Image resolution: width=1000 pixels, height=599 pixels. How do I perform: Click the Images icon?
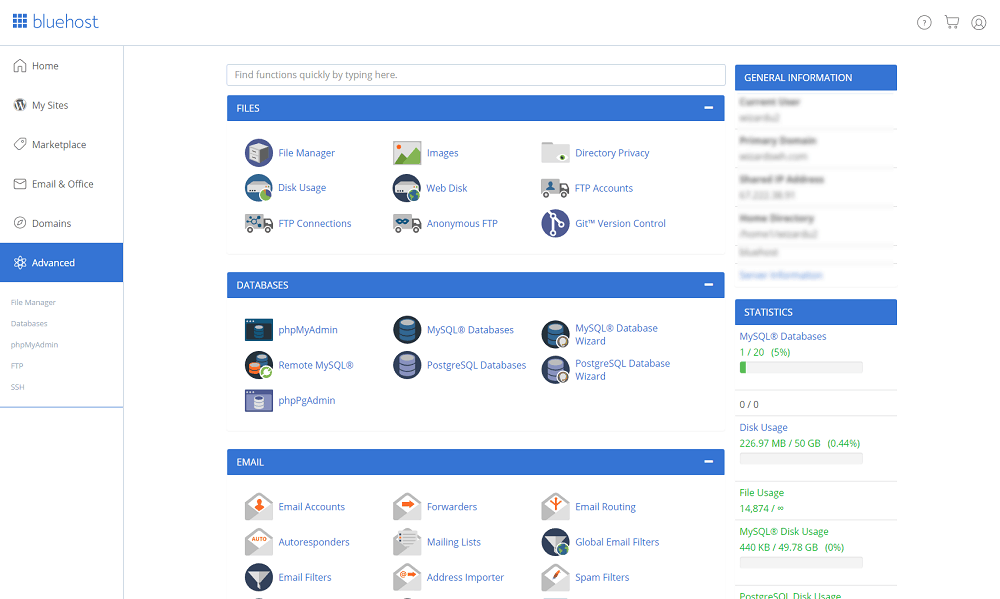pos(407,153)
